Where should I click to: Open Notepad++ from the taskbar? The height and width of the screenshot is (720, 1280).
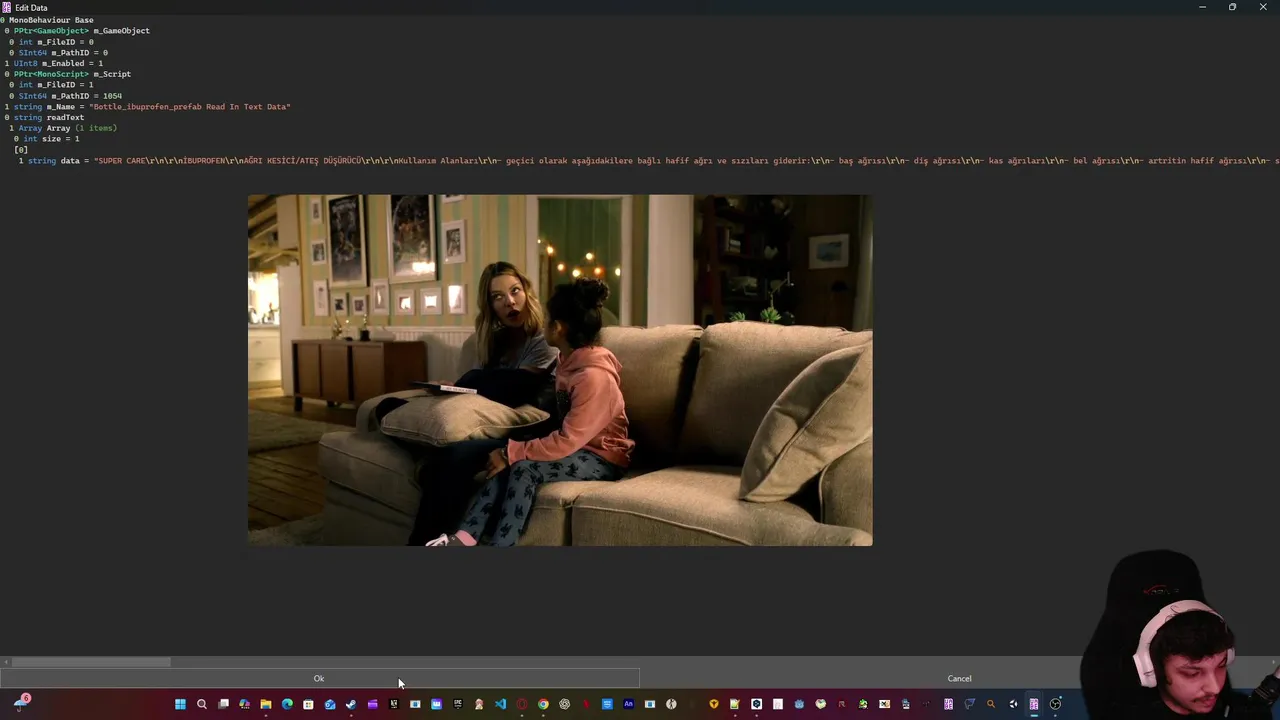[735, 704]
